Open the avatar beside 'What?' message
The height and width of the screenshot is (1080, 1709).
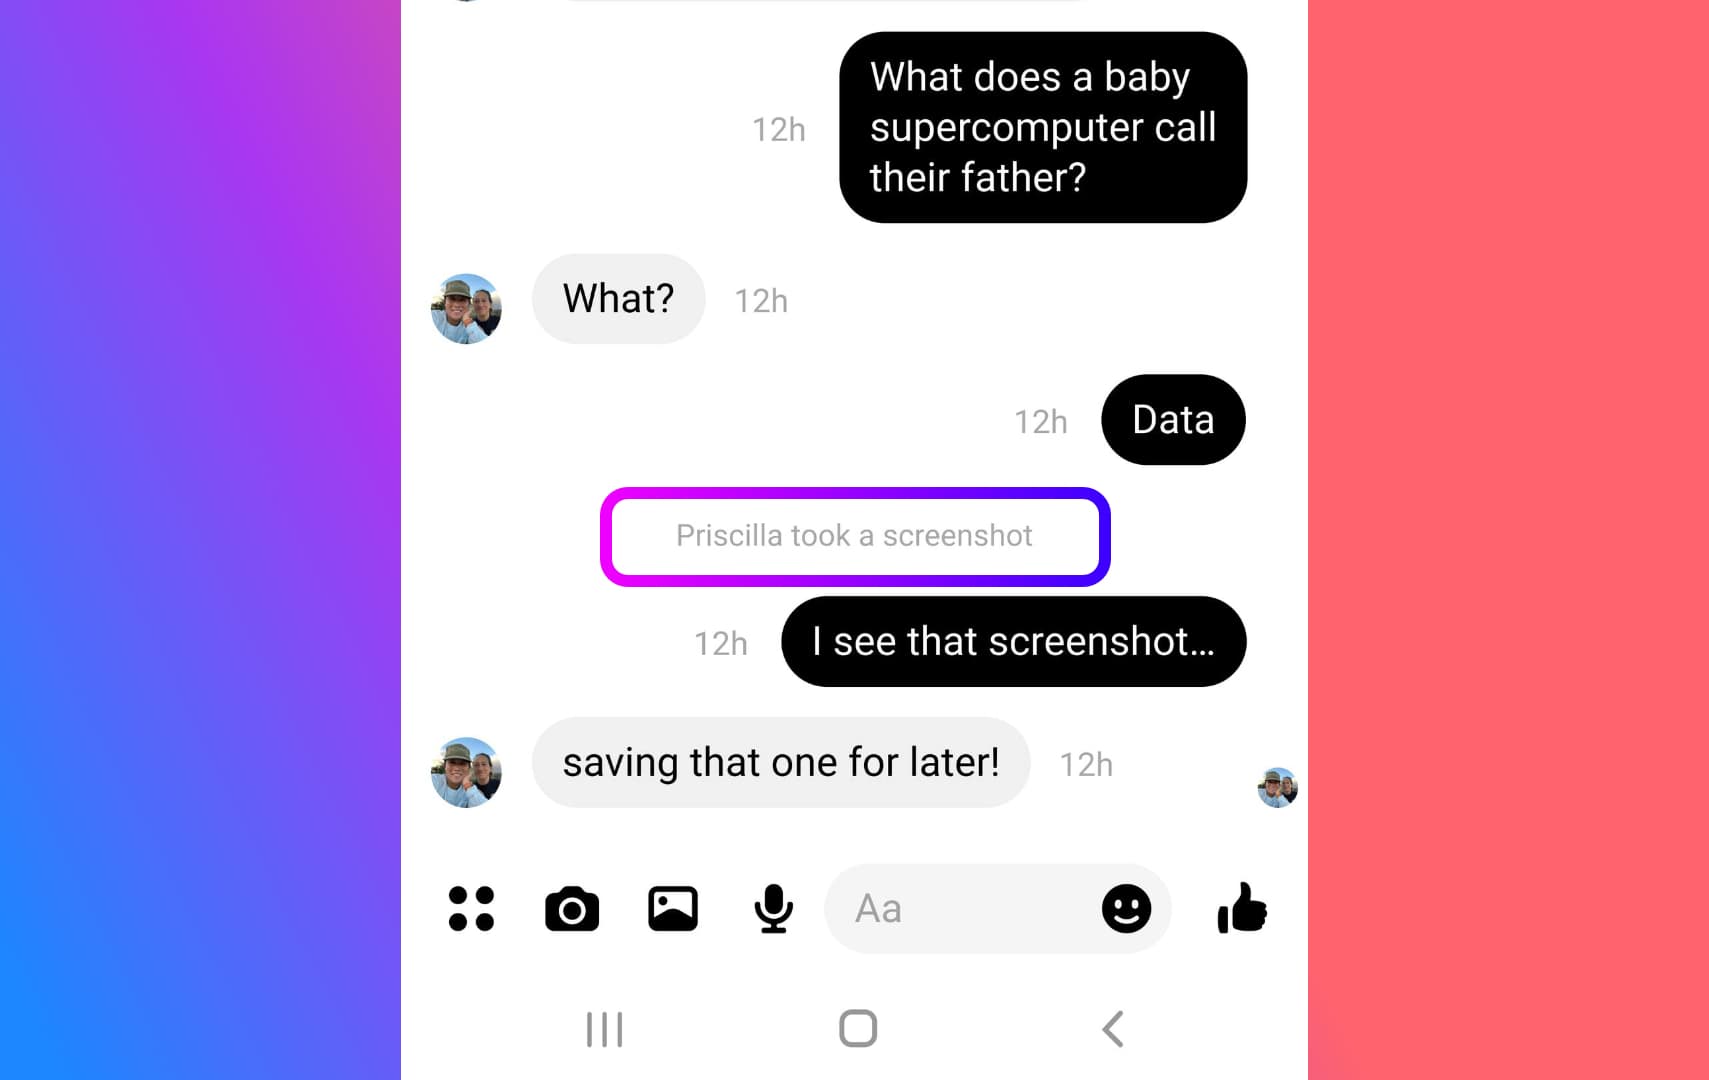(x=466, y=309)
